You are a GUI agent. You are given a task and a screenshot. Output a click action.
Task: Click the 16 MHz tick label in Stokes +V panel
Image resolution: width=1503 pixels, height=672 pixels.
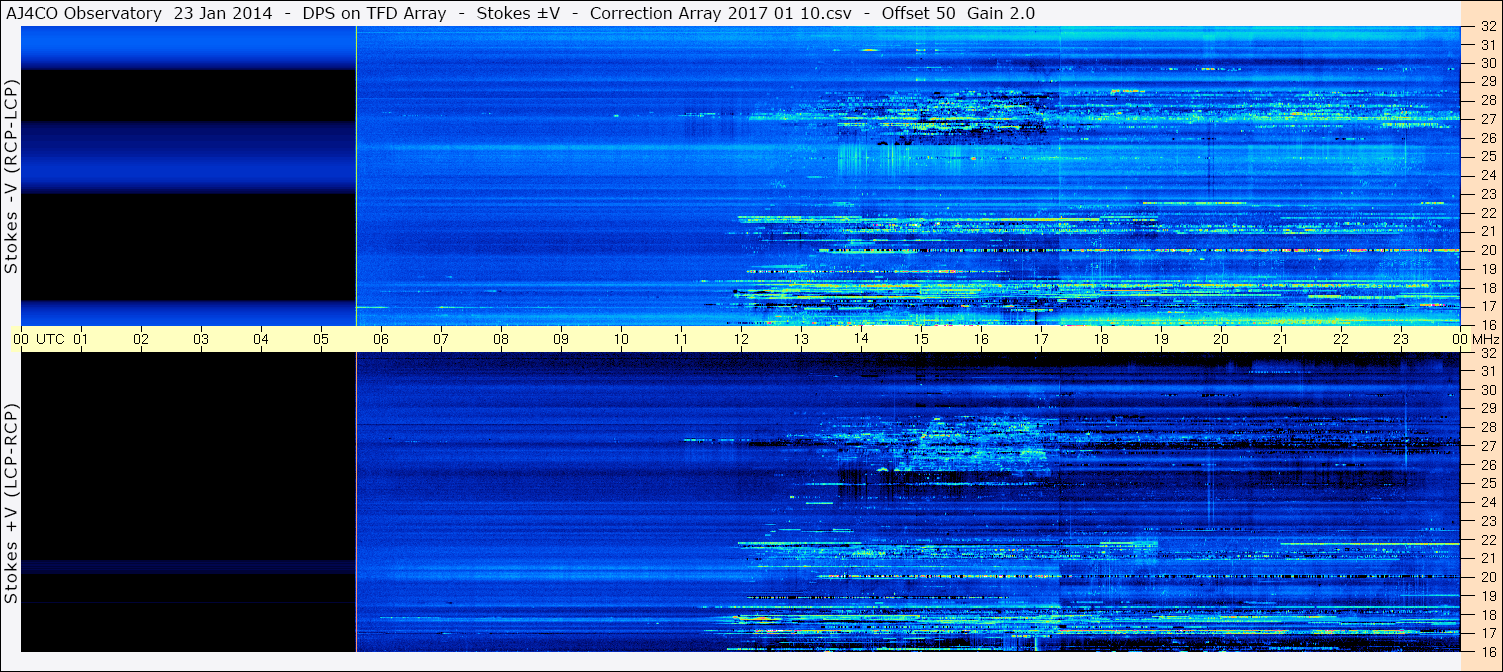pos(1488,651)
